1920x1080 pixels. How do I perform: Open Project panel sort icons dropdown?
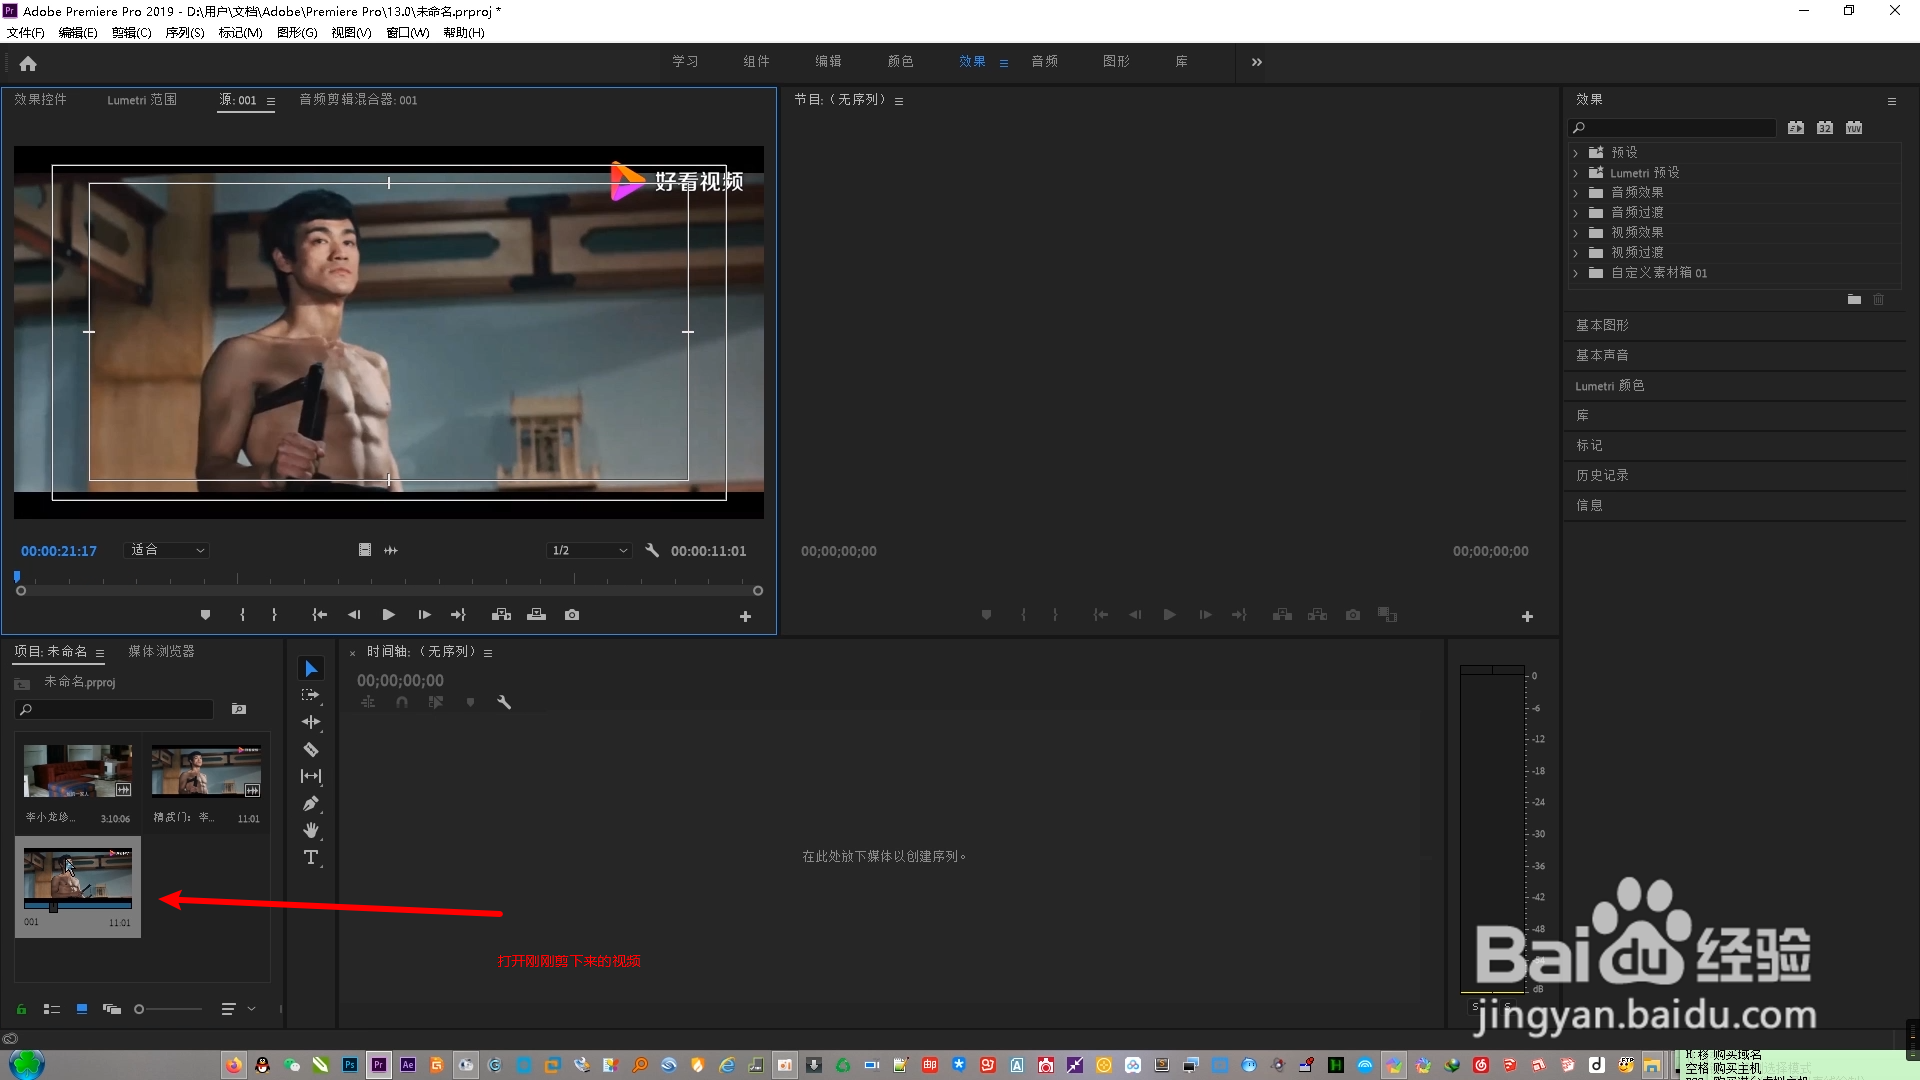click(x=238, y=1009)
